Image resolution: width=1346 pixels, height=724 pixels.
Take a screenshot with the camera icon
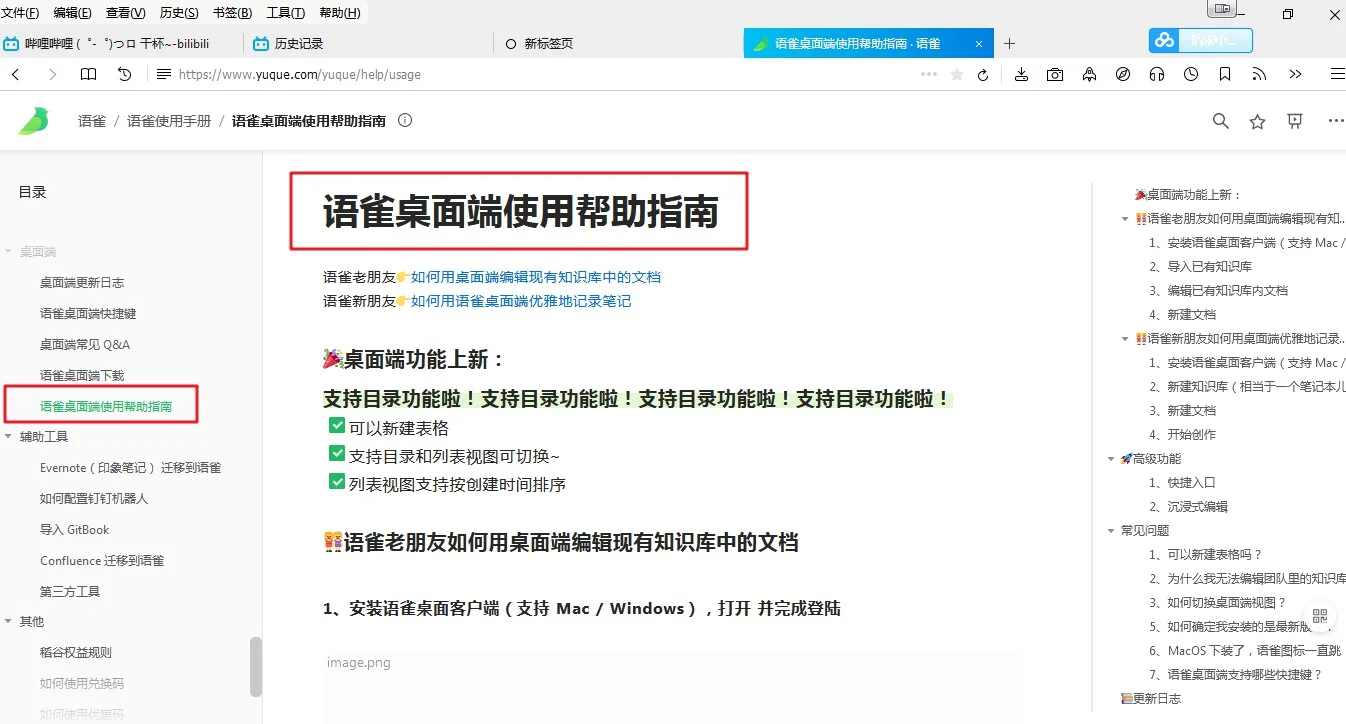click(x=1055, y=74)
